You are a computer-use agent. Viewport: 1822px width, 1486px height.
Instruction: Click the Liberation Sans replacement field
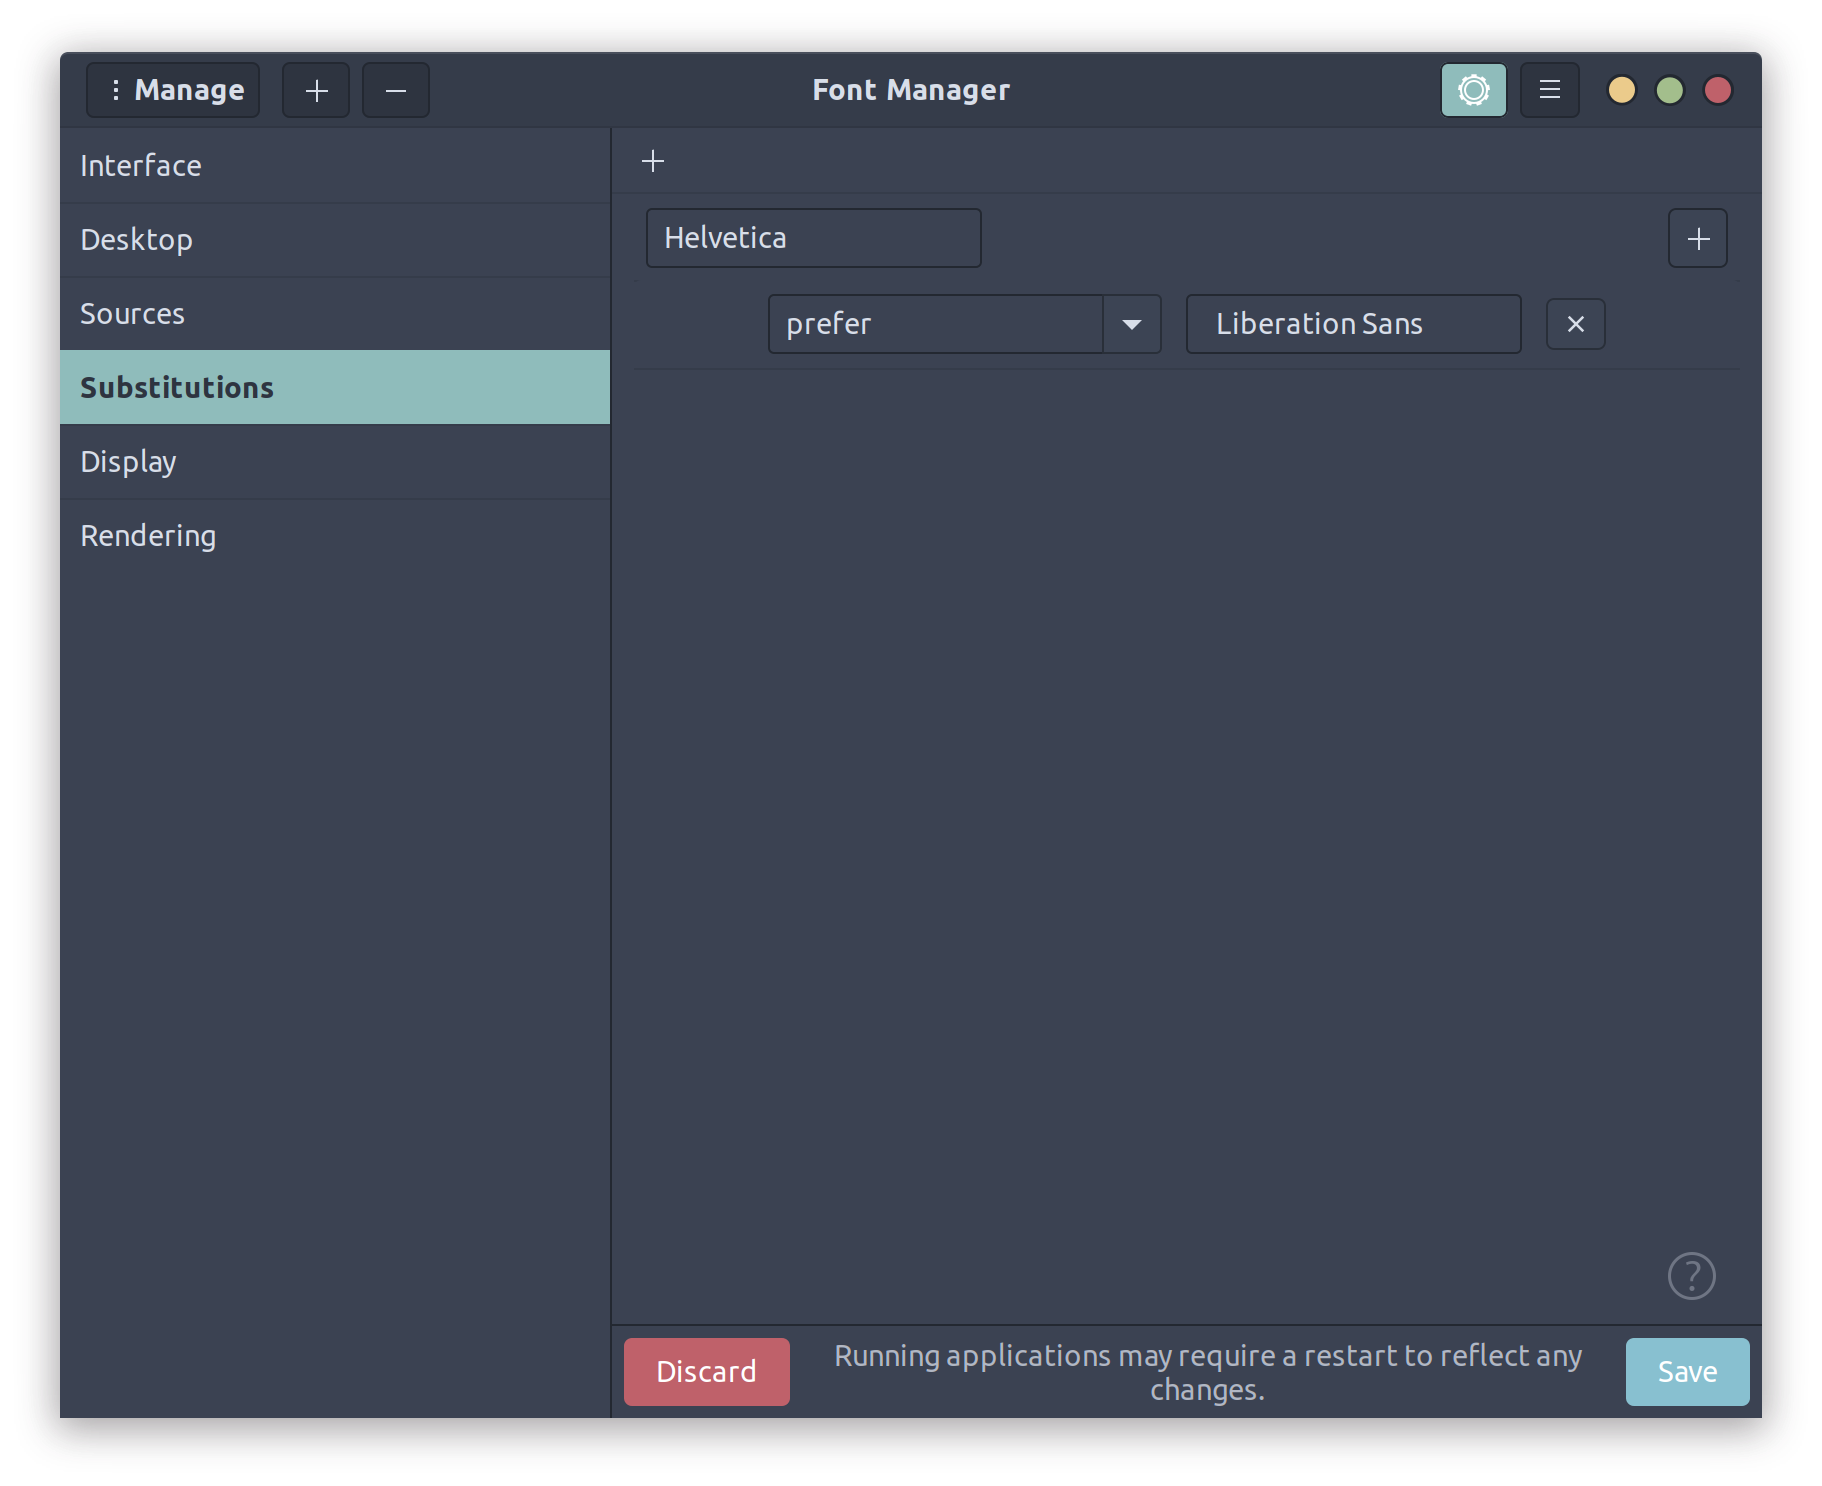(x=1354, y=324)
